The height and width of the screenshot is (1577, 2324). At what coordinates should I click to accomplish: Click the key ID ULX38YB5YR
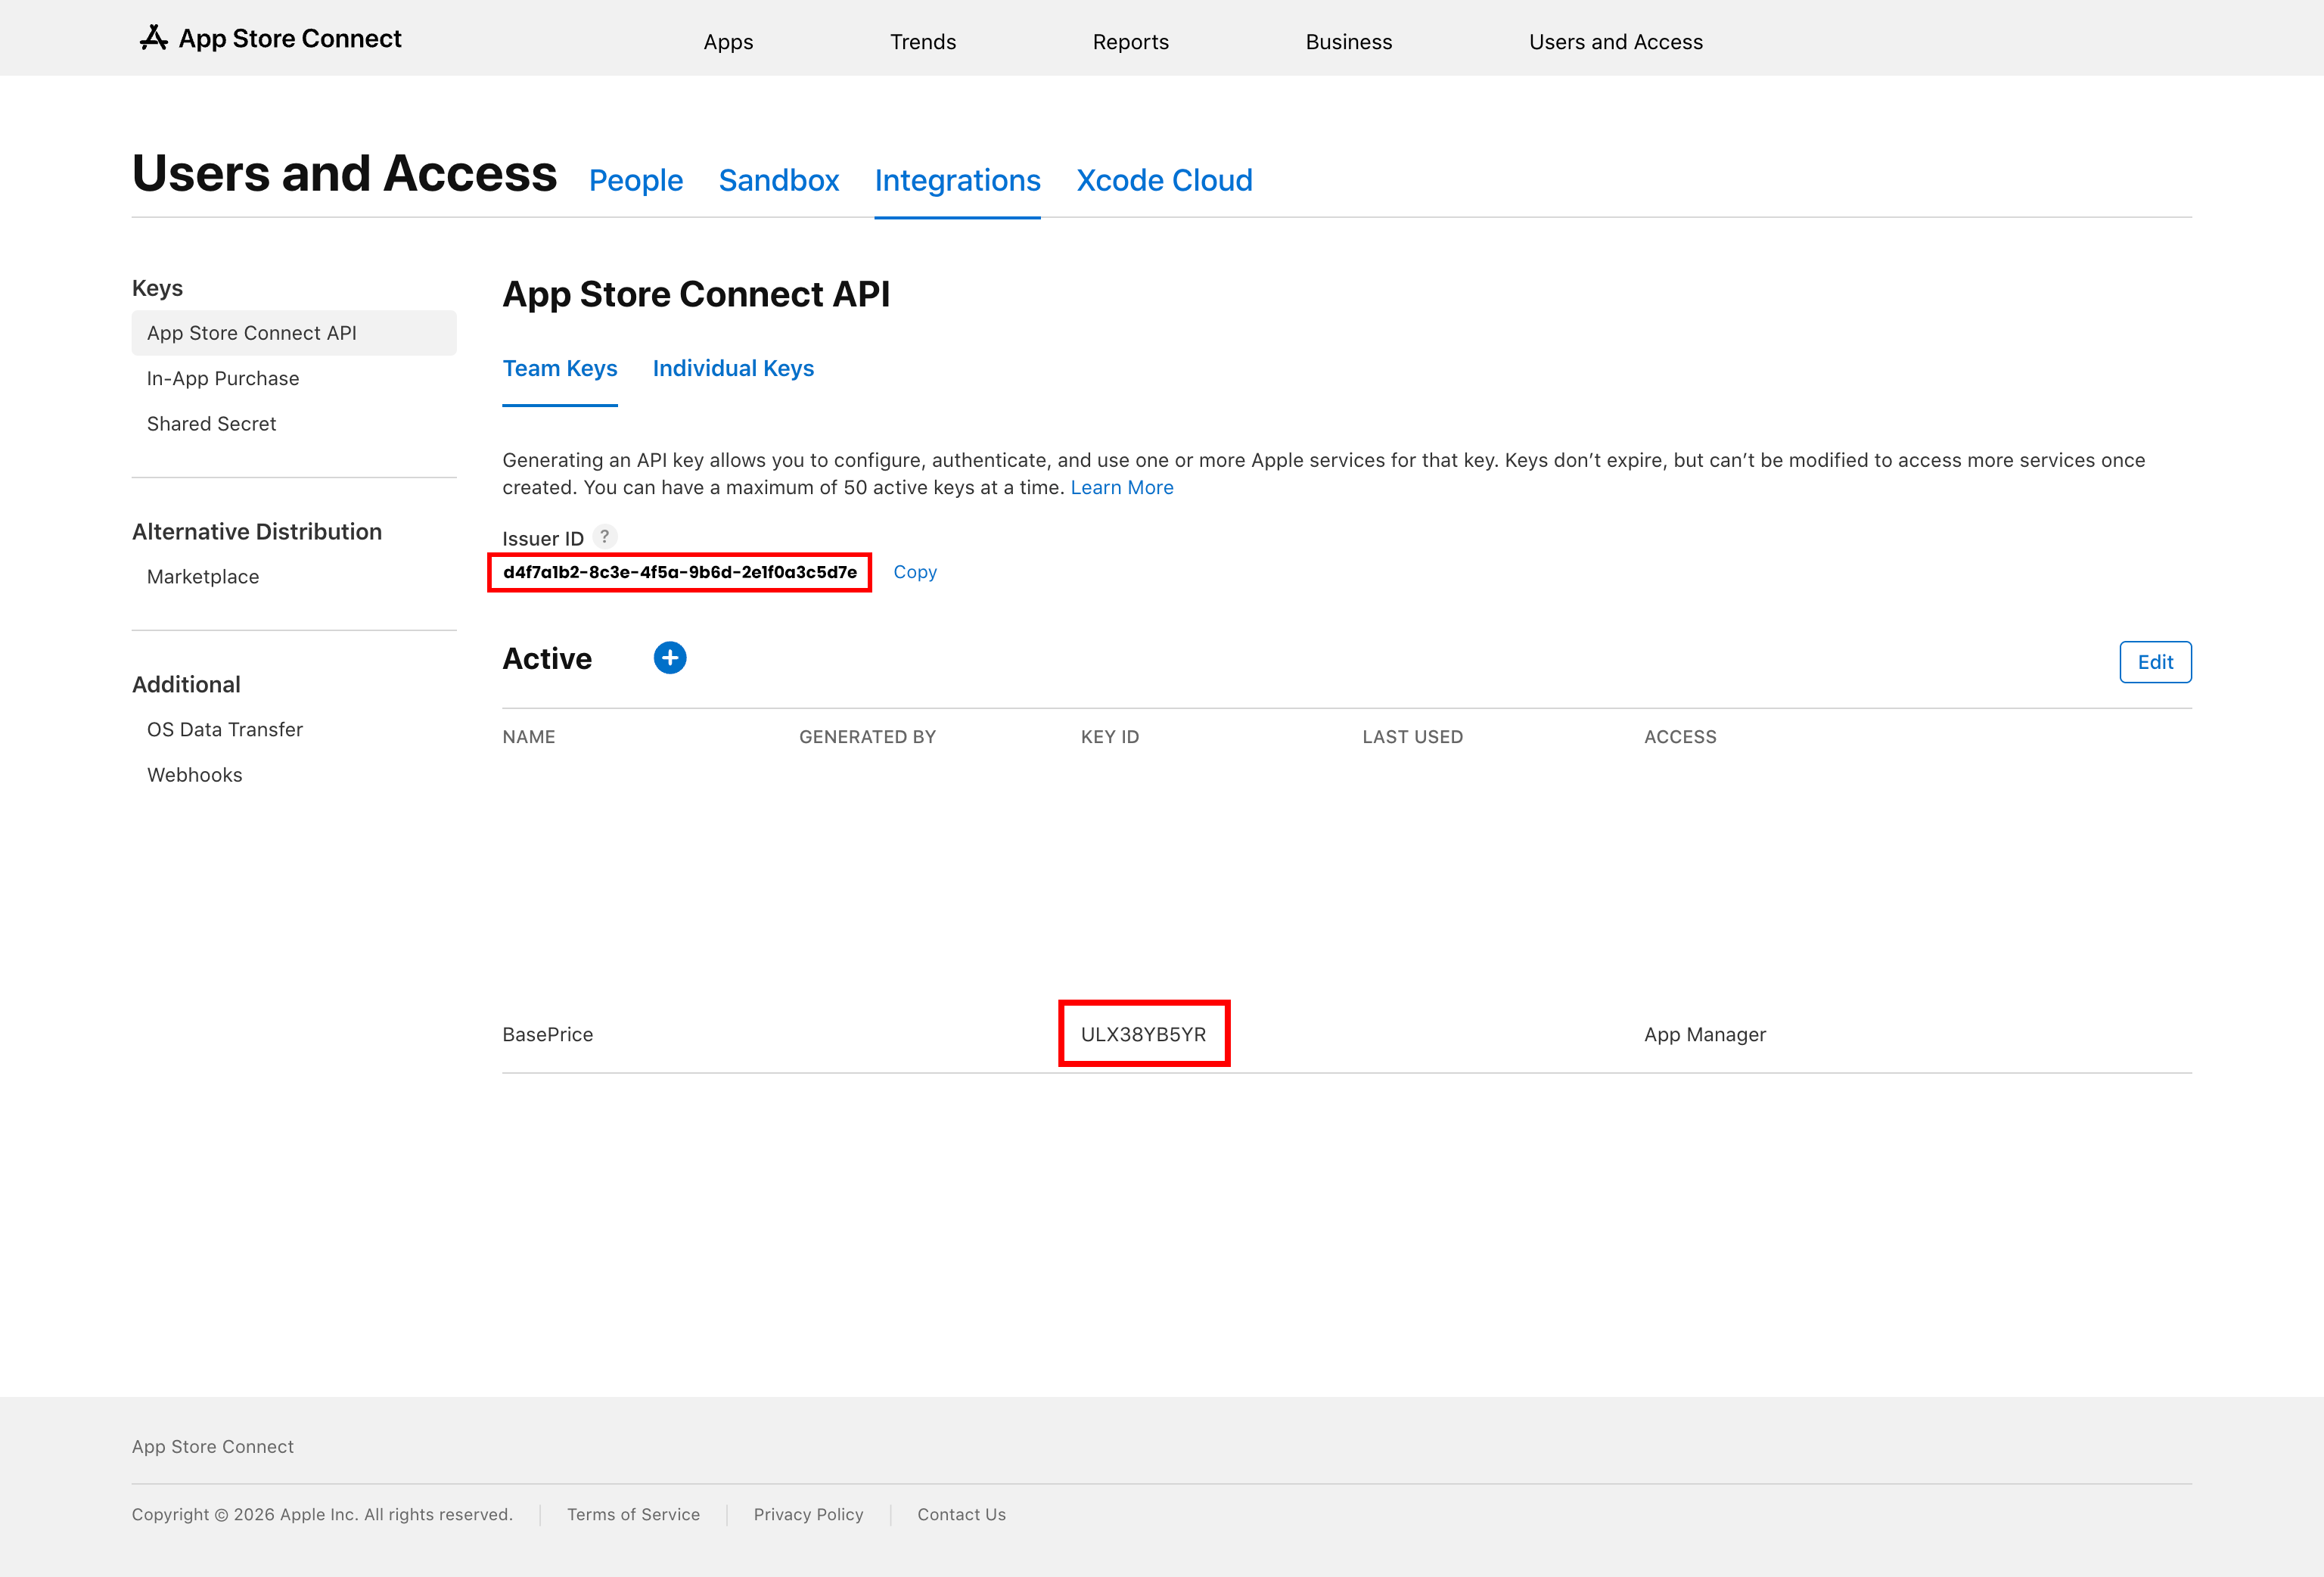tap(1143, 1034)
